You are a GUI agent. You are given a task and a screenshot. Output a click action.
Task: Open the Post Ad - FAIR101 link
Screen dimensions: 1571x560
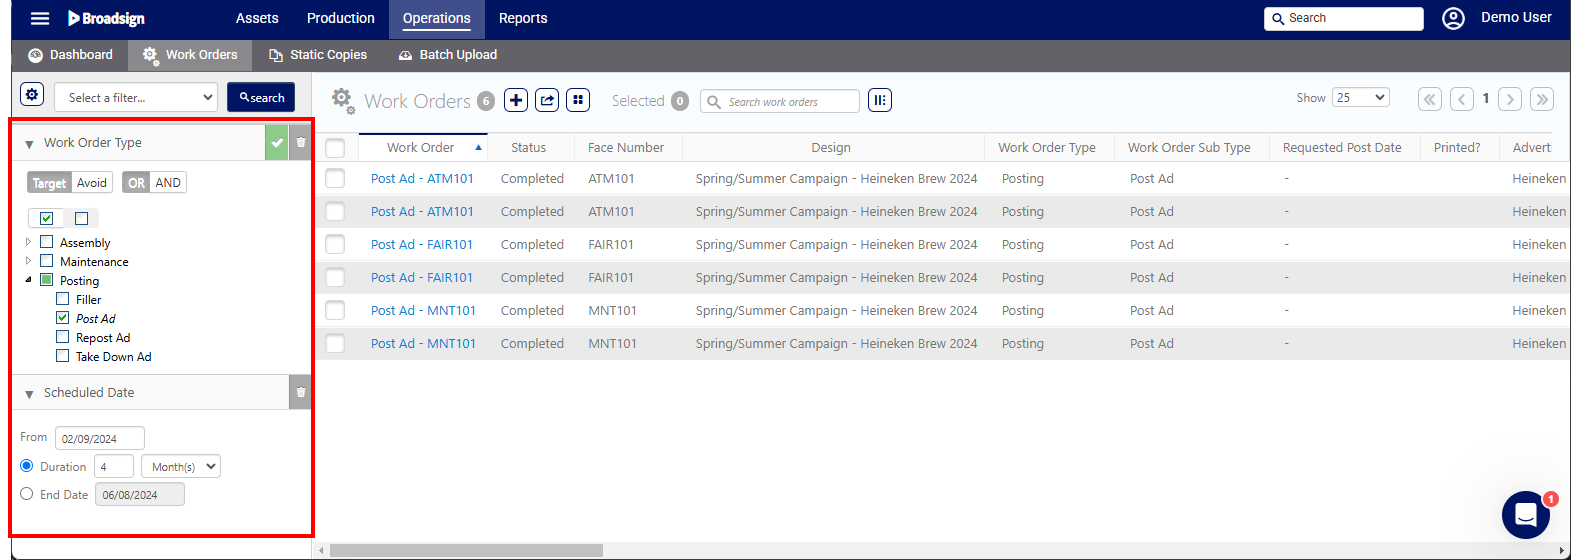[x=421, y=244]
